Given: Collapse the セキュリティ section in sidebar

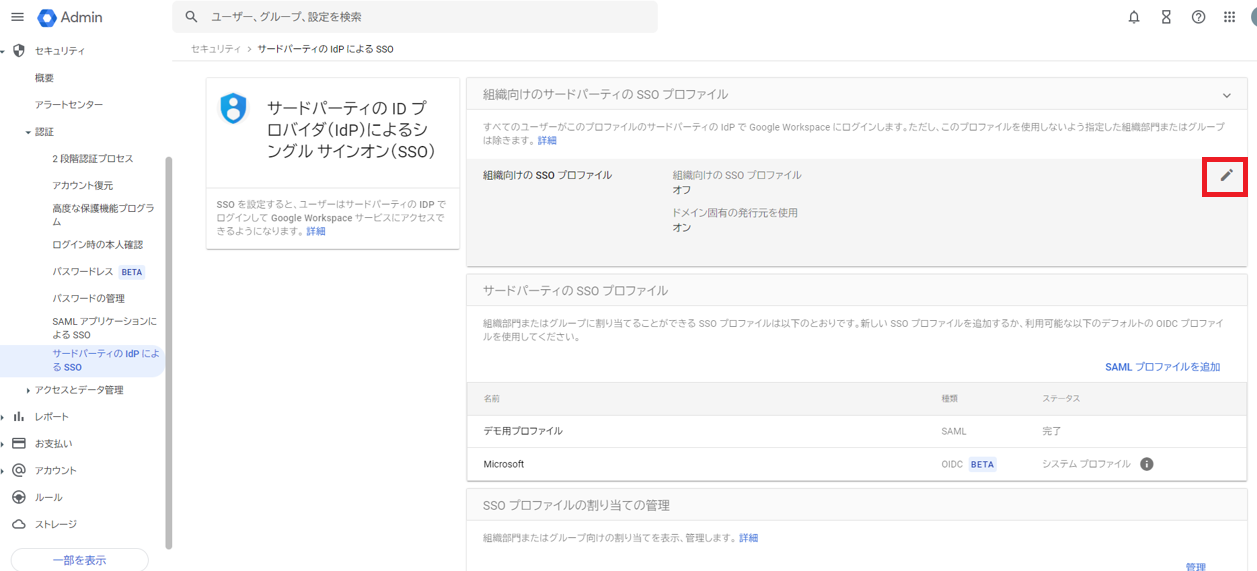Looking at the screenshot, I should tap(4, 51).
